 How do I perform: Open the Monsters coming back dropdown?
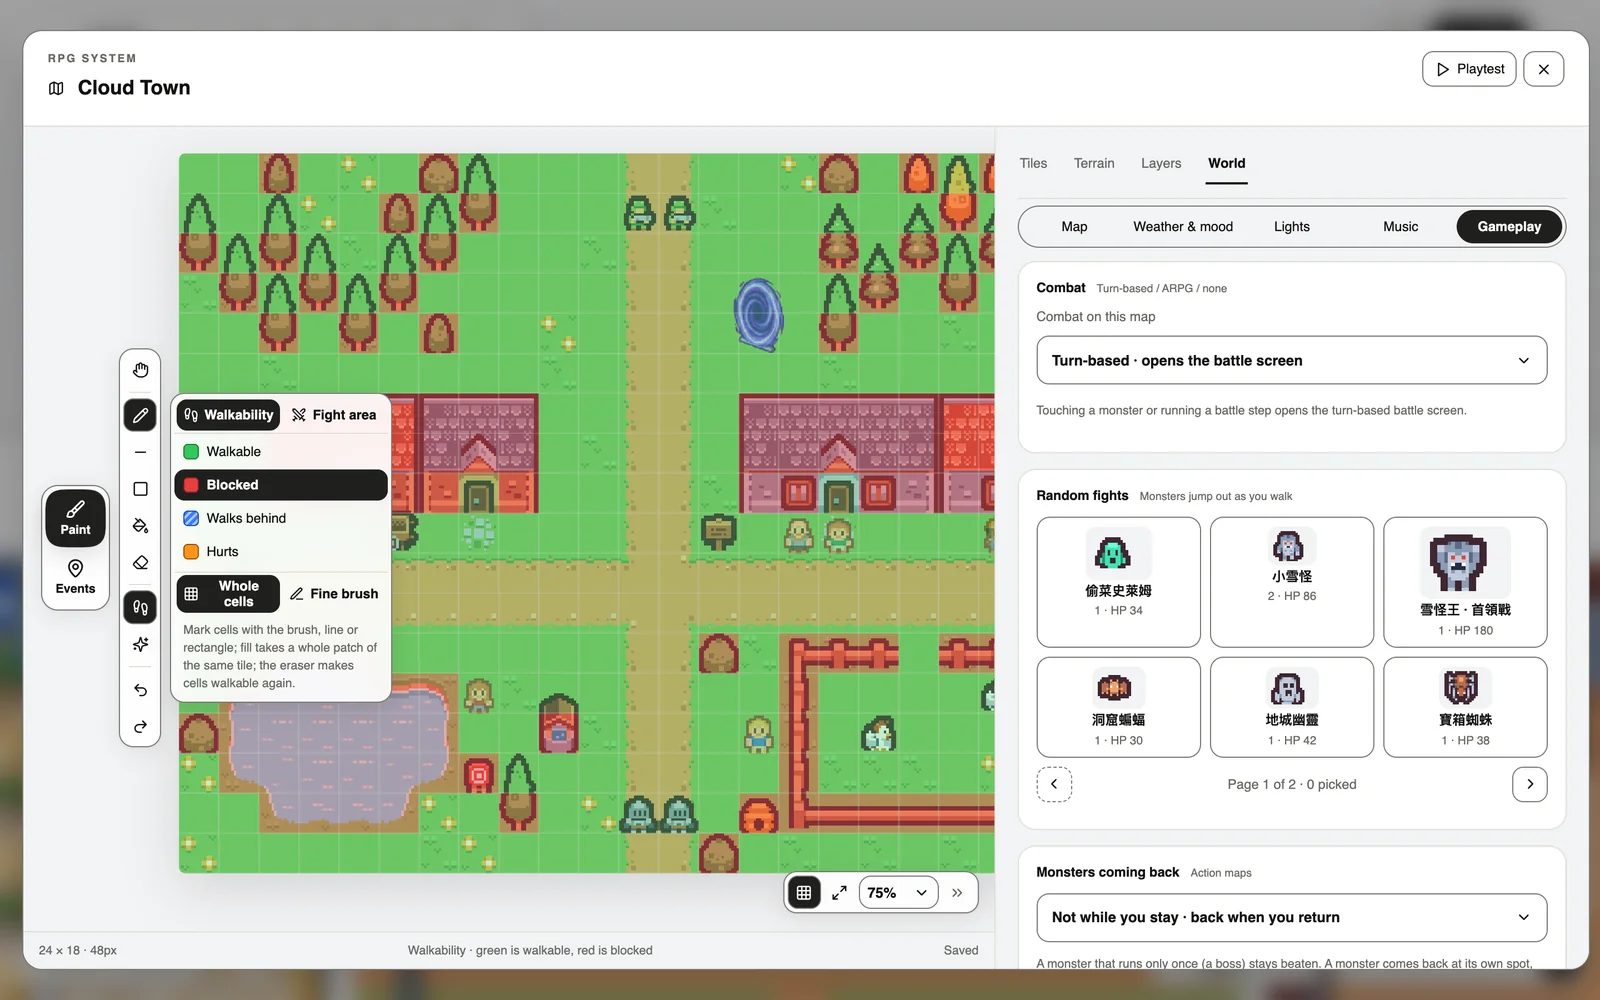click(1291, 917)
